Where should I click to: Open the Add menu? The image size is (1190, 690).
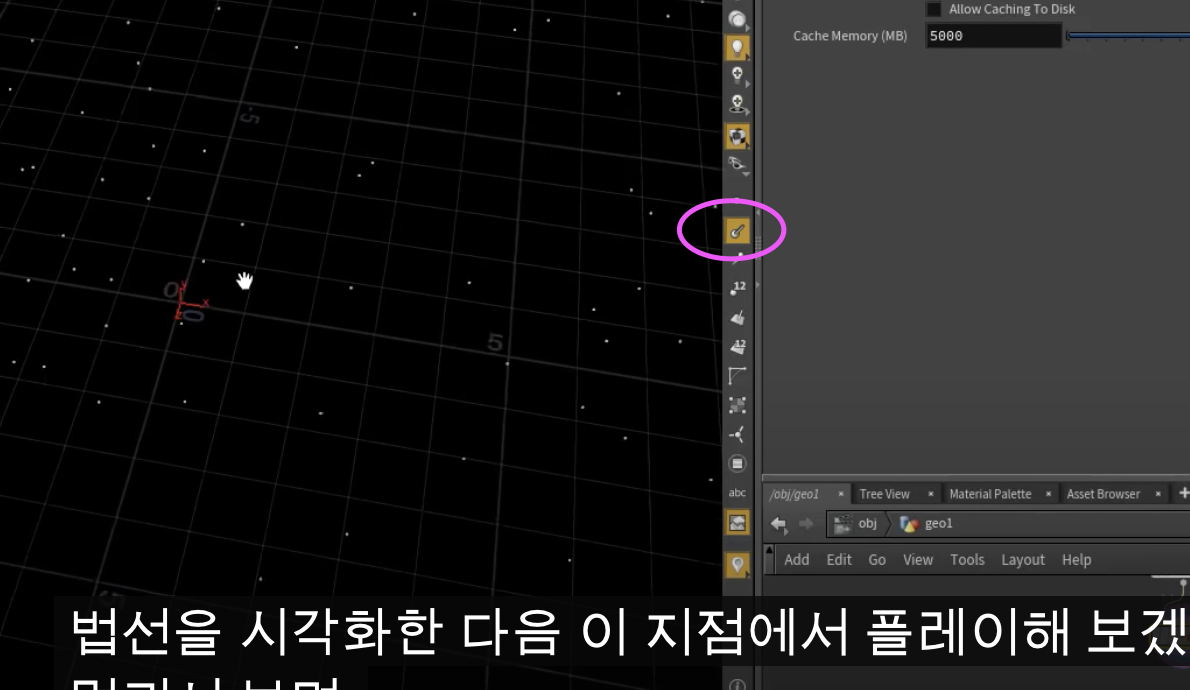click(796, 560)
